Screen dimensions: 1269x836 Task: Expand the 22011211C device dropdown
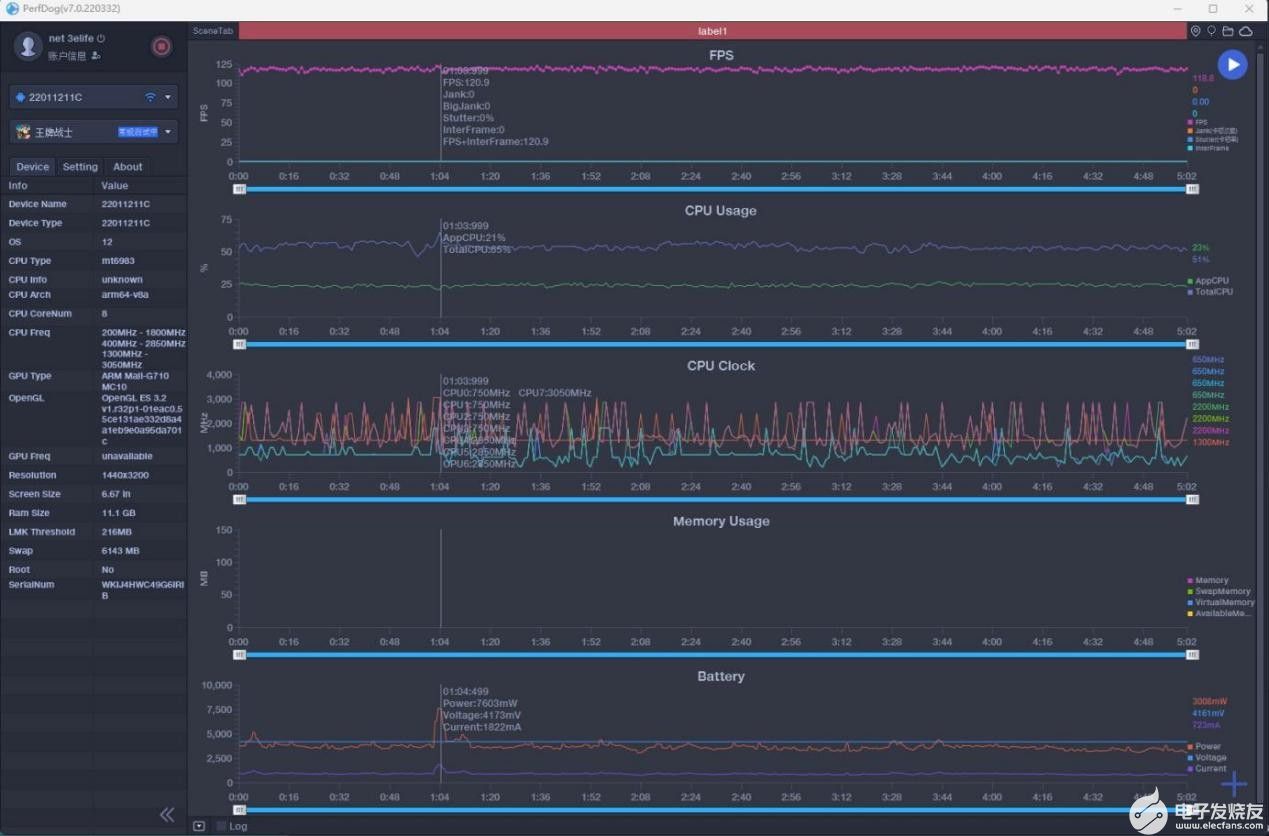tap(94, 97)
